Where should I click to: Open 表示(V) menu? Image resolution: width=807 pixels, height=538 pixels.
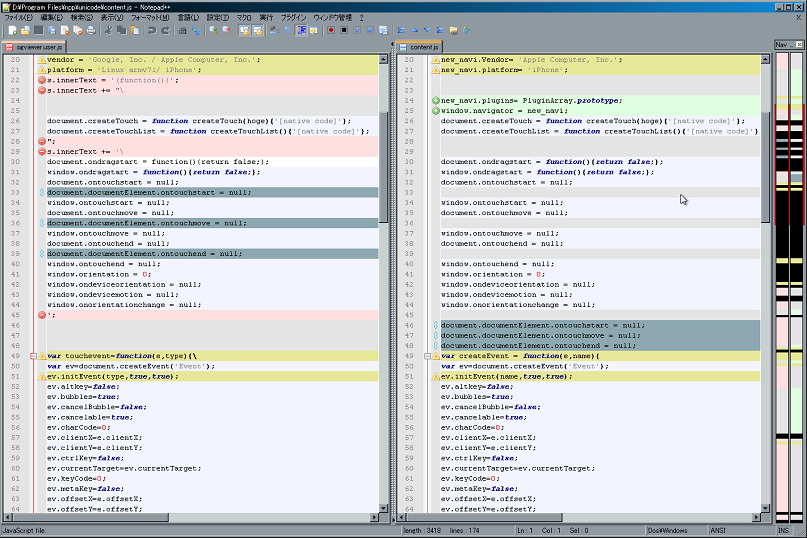(112, 18)
